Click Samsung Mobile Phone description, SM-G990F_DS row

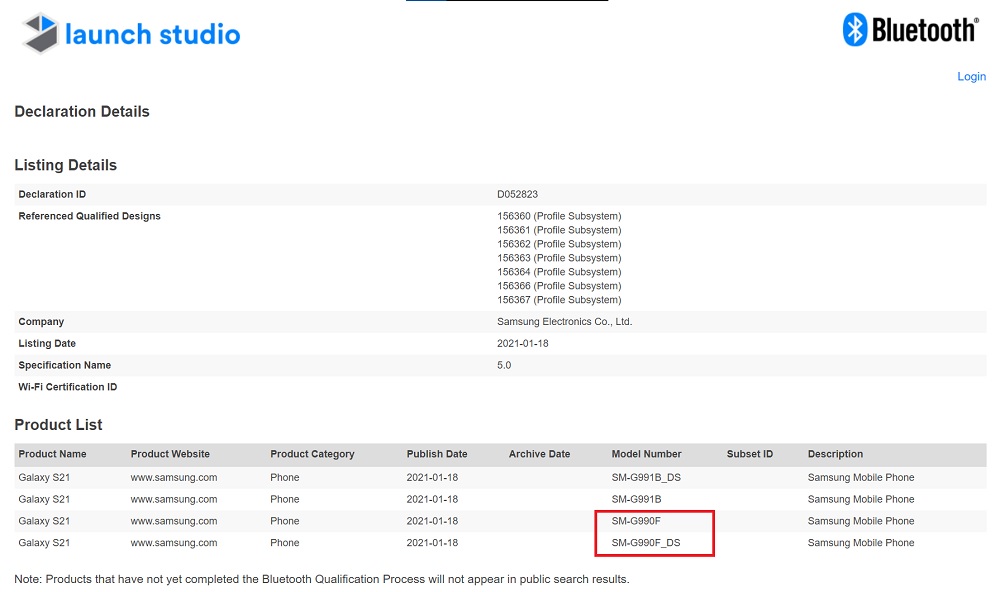click(861, 543)
